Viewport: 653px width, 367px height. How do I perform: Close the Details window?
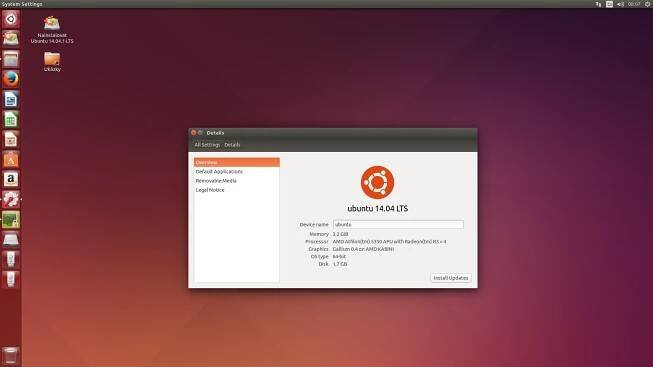pos(194,133)
